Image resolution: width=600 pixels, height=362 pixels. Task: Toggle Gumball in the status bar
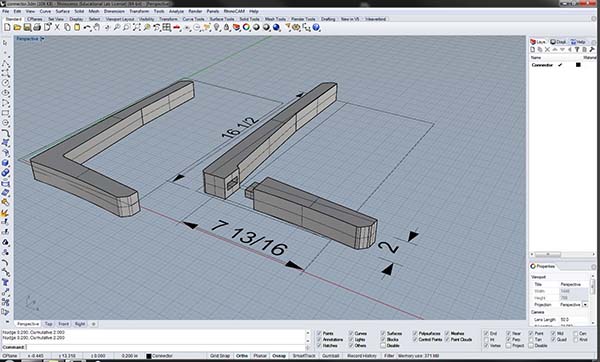coord(331,356)
